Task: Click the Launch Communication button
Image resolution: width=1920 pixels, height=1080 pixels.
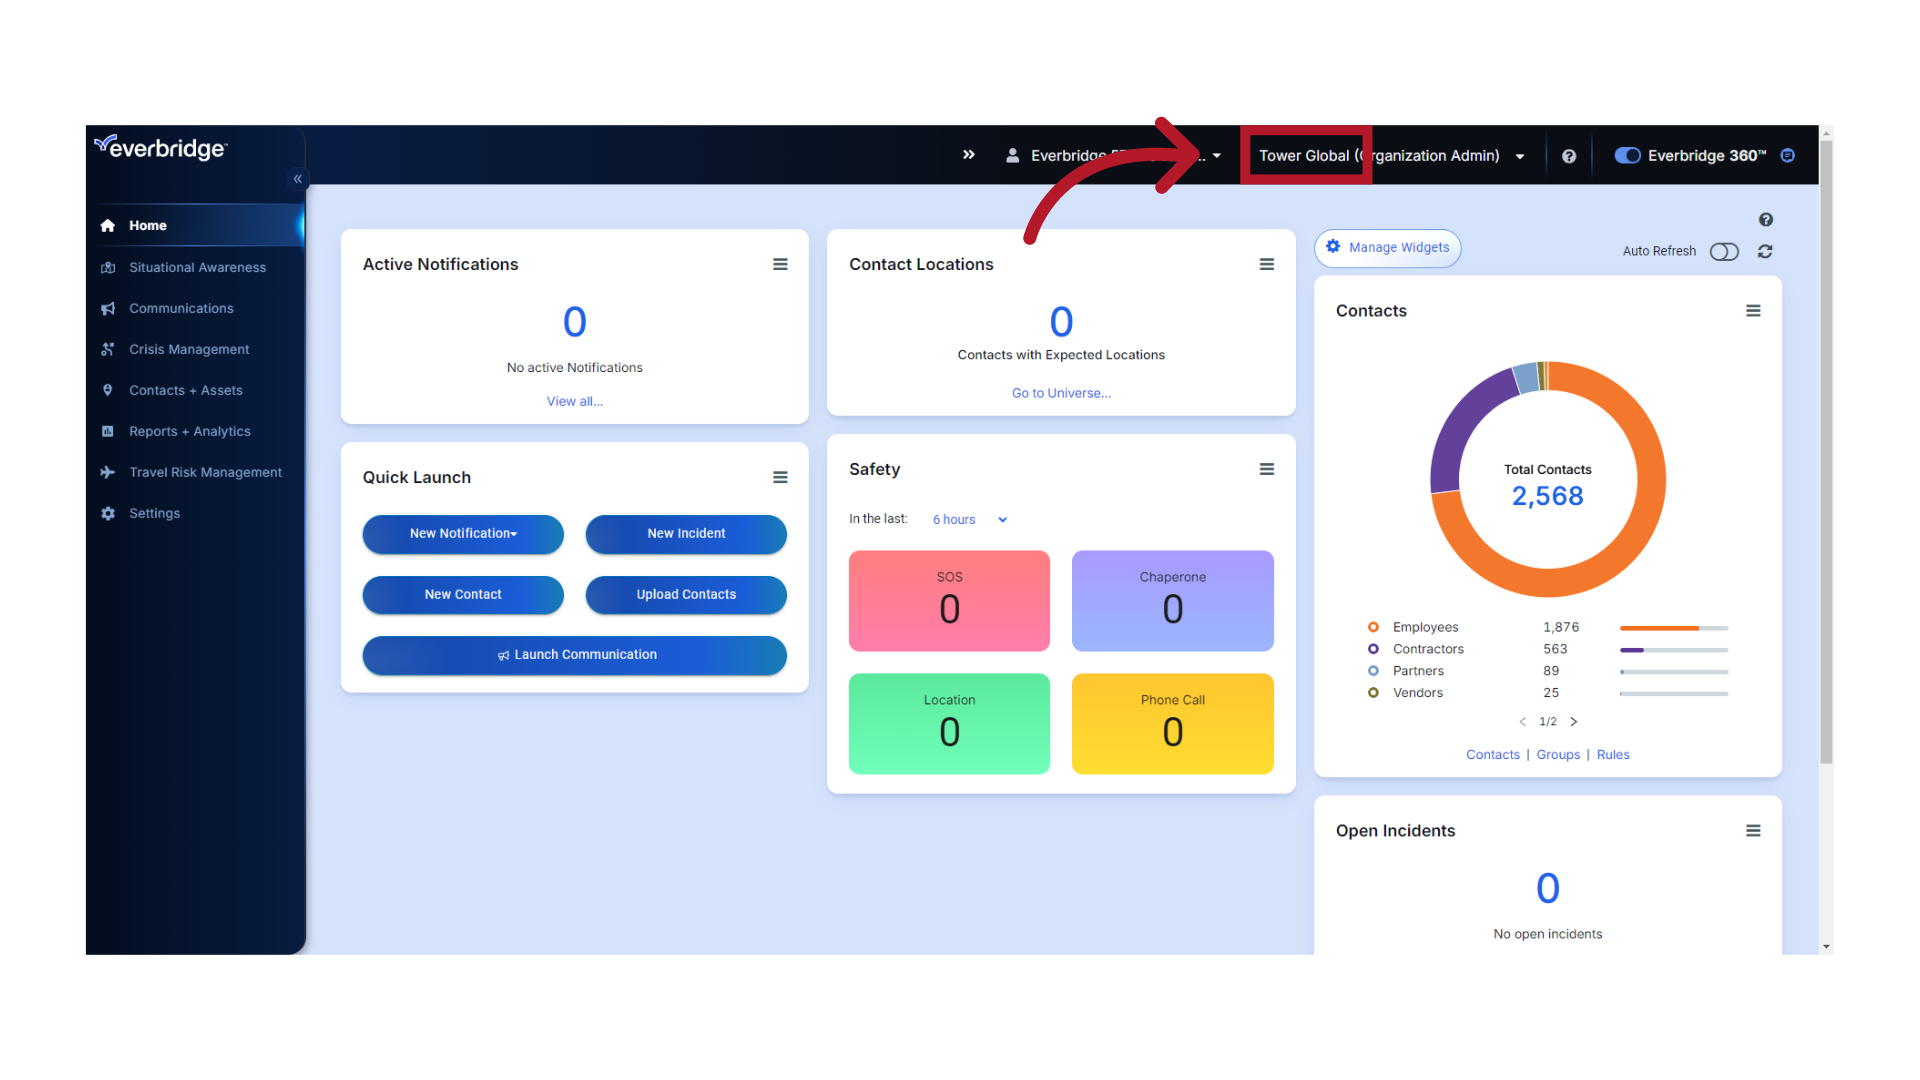Action: click(575, 654)
